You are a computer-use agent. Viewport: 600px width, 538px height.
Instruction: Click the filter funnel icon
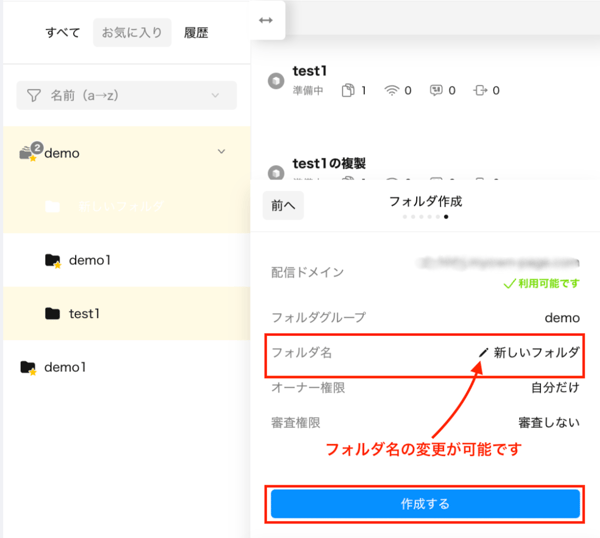(x=34, y=96)
